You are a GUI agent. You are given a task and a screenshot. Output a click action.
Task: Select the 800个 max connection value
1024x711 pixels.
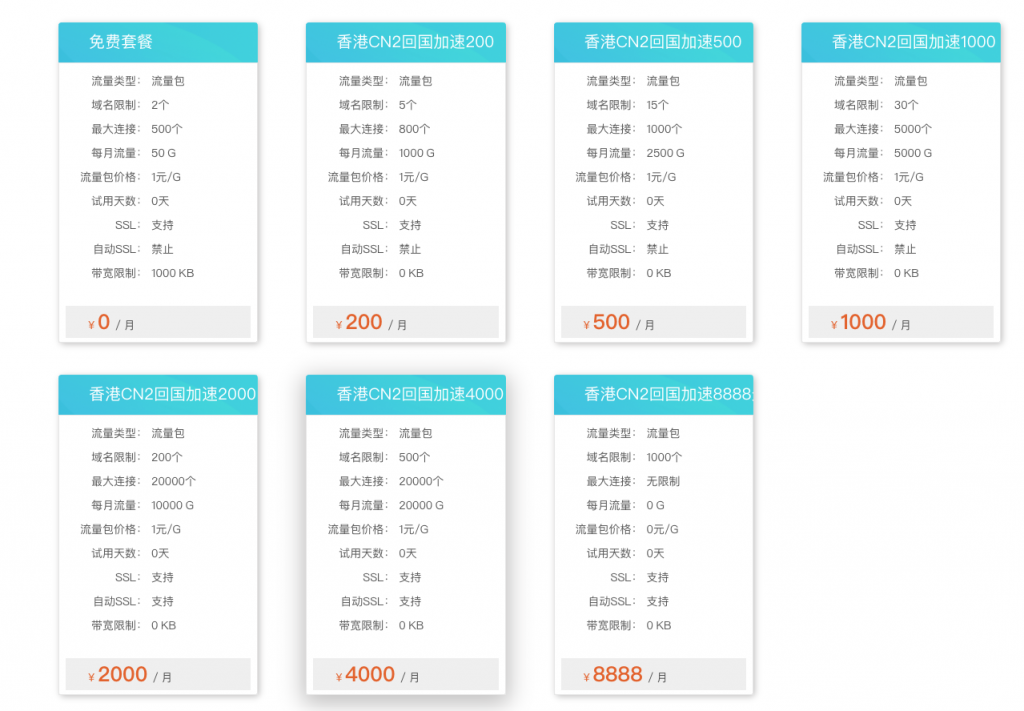414,129
